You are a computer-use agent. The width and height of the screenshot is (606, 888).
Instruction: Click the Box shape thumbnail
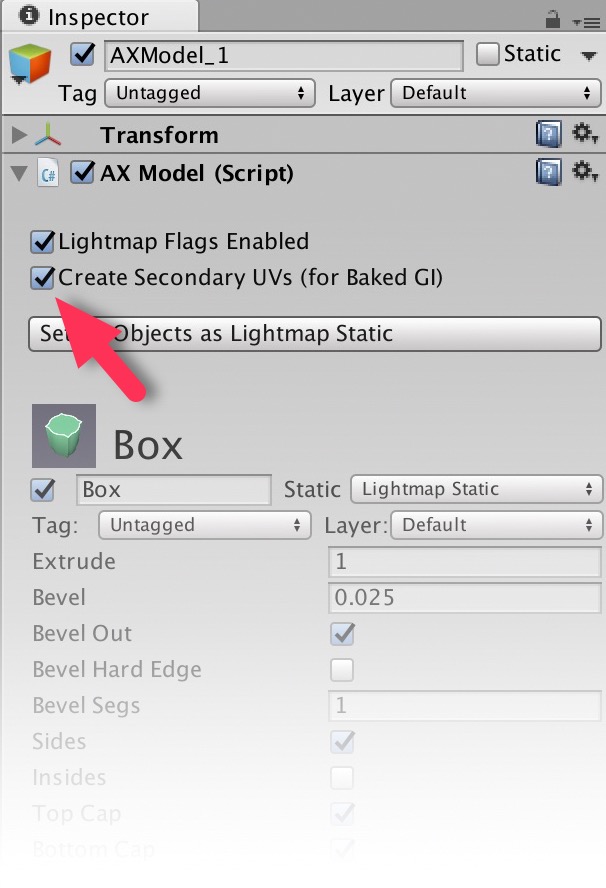63,436
